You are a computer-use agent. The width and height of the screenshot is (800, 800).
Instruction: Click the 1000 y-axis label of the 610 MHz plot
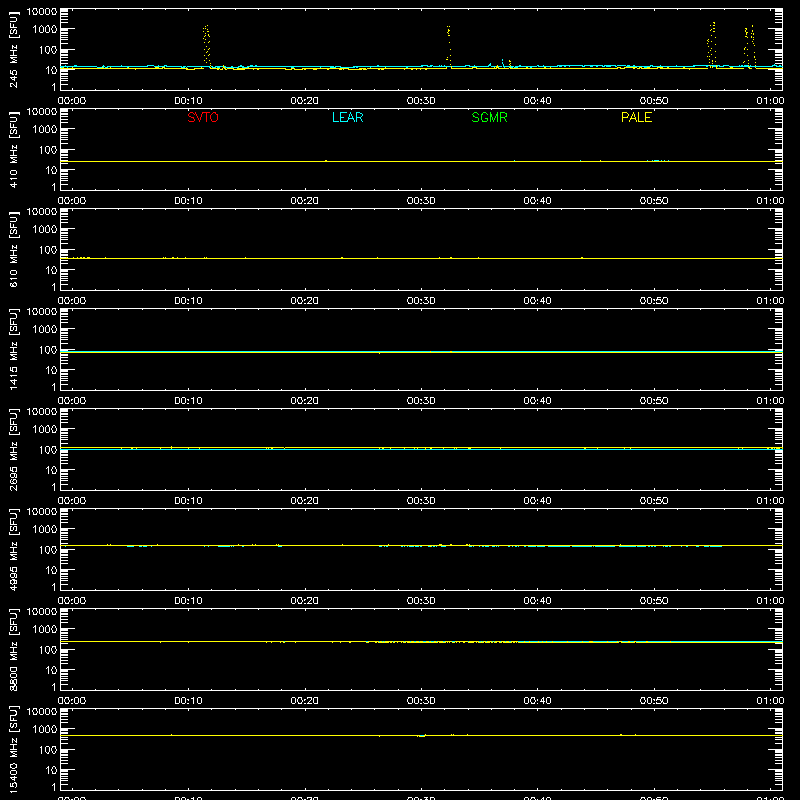point(45,230)
